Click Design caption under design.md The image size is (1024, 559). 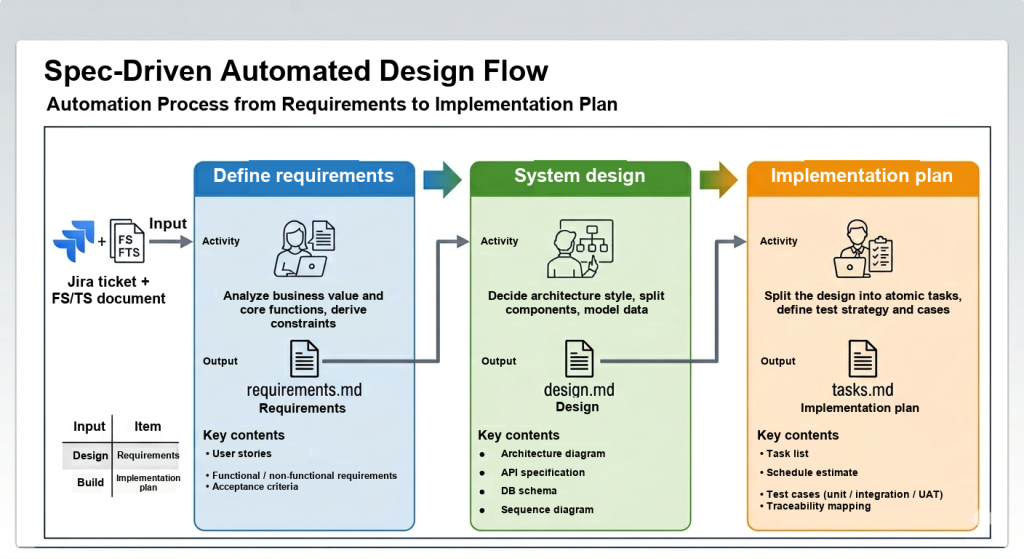click(x=577, y=407)
